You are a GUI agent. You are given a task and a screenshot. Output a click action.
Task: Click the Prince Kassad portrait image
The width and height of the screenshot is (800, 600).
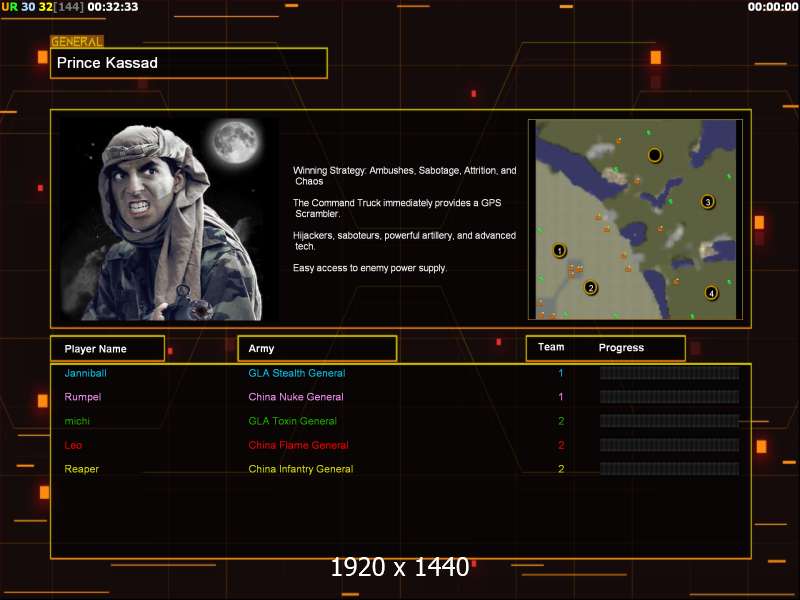(169, 219)
